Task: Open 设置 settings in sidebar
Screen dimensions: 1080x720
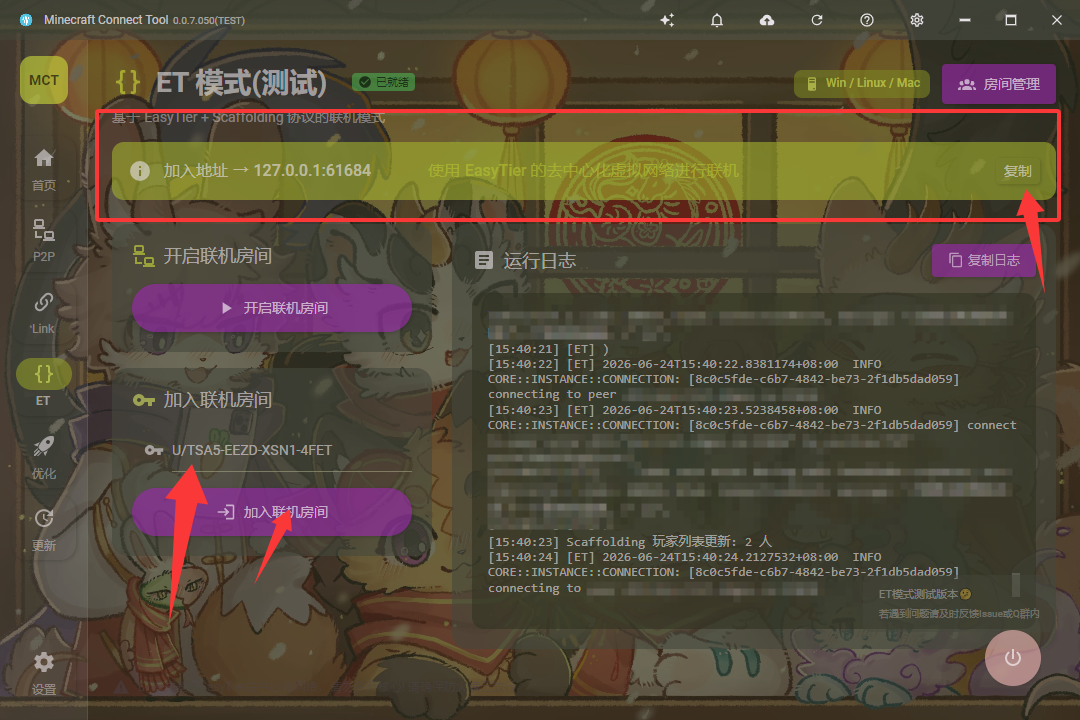Action: coord(43,673)
